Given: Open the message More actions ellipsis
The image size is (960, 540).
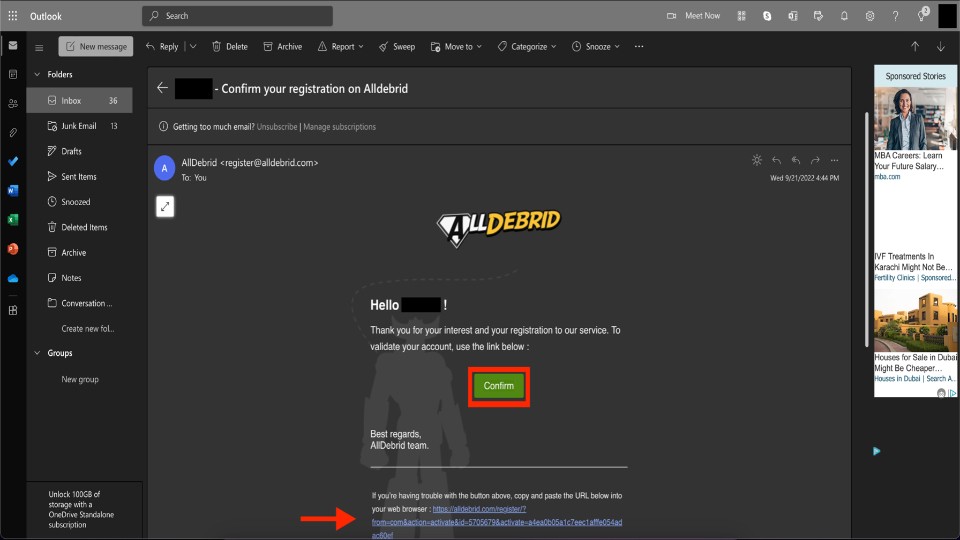Looking at the screenshot, I should tap(834, 160).
